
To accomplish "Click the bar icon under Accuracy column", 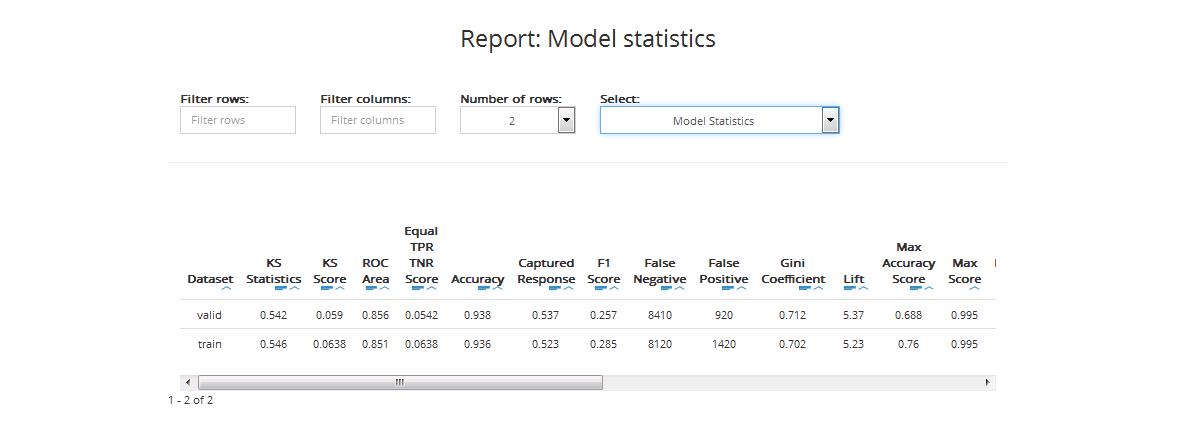I will click(483, 289).
